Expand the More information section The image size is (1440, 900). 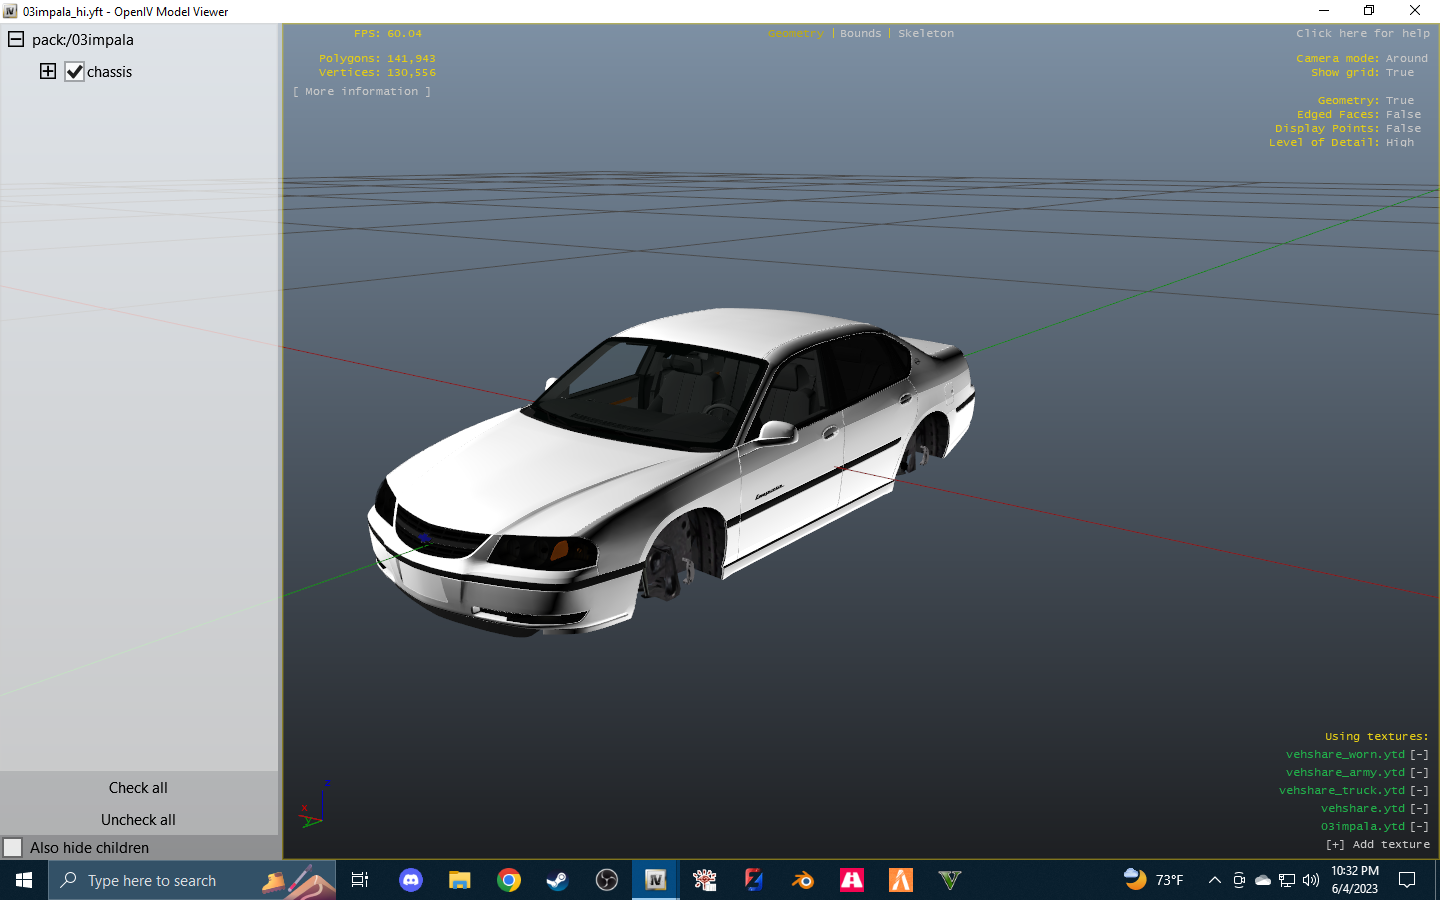[362, 92]
